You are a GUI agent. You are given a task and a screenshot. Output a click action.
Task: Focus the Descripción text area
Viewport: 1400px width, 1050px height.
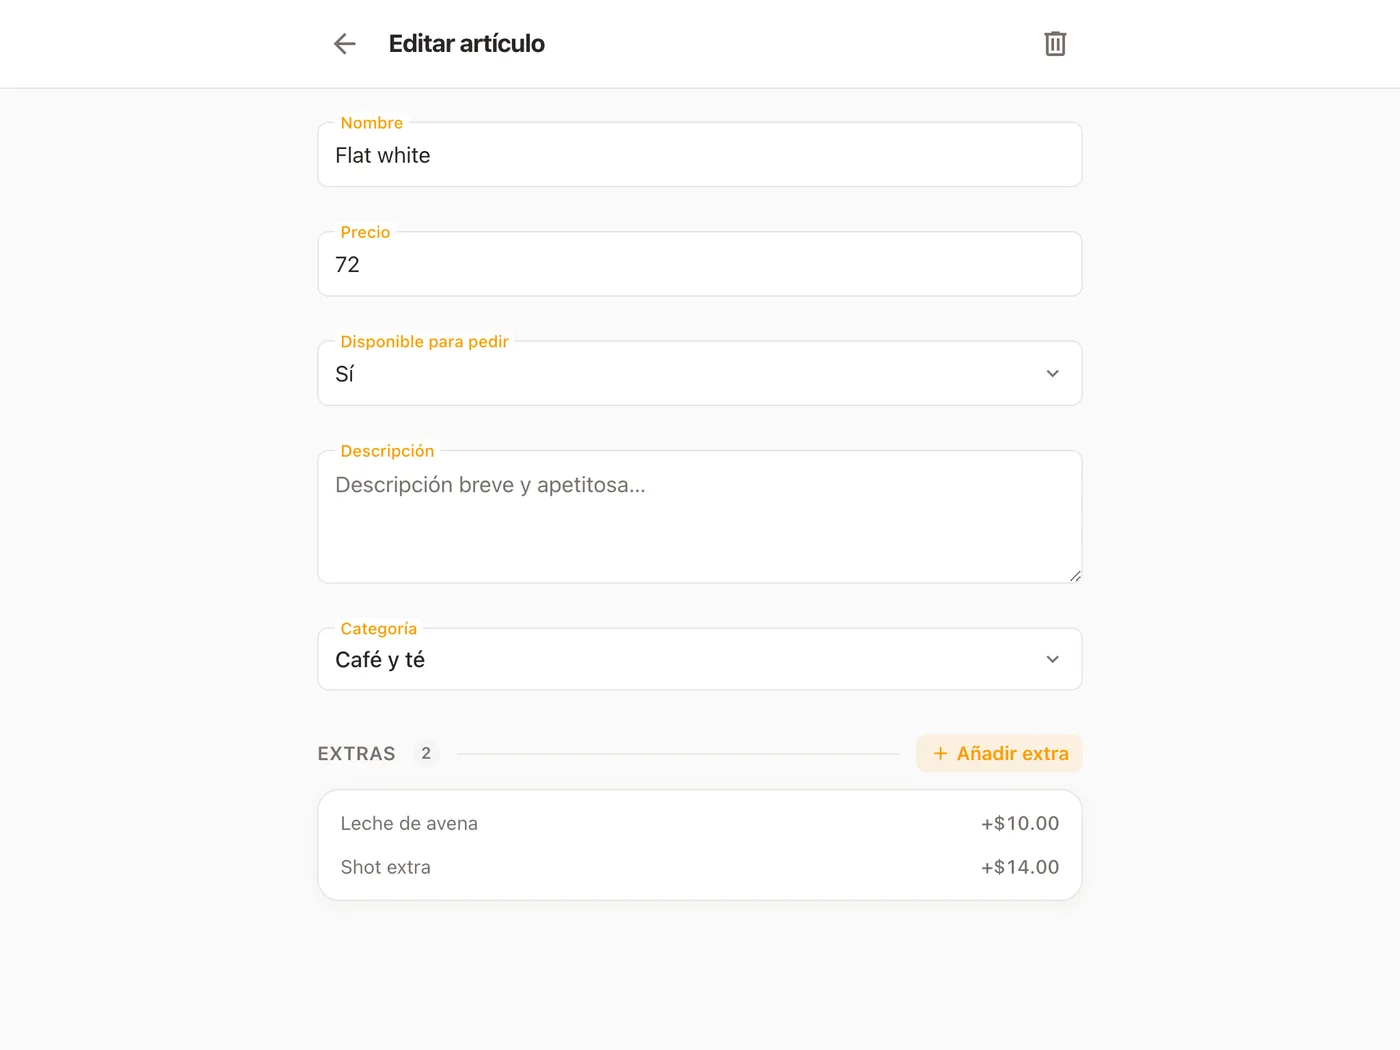[x=700, y=517]
